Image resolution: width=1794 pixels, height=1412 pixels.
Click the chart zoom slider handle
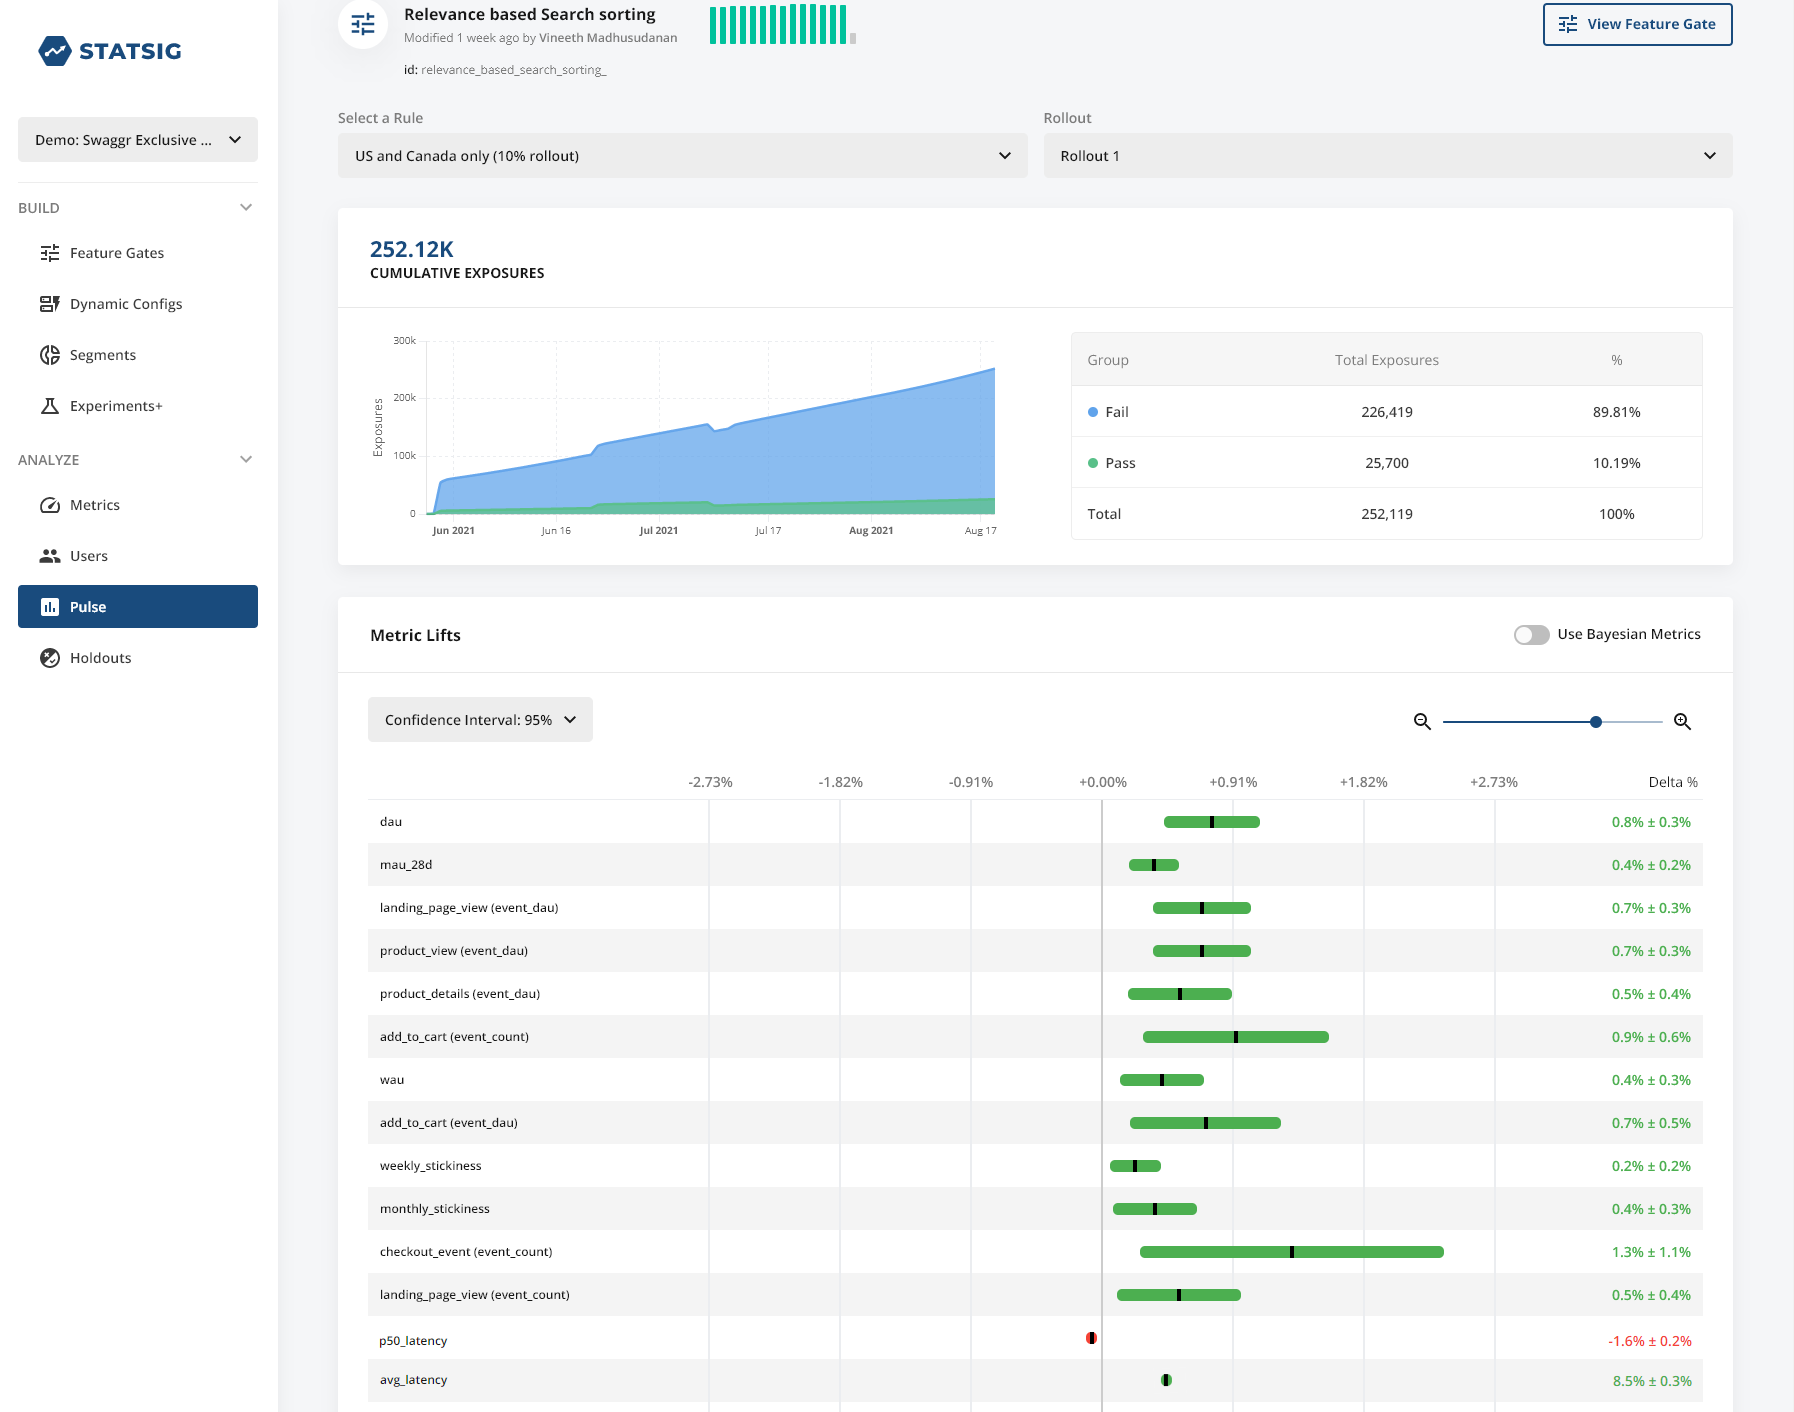[x=1596, y=722]
